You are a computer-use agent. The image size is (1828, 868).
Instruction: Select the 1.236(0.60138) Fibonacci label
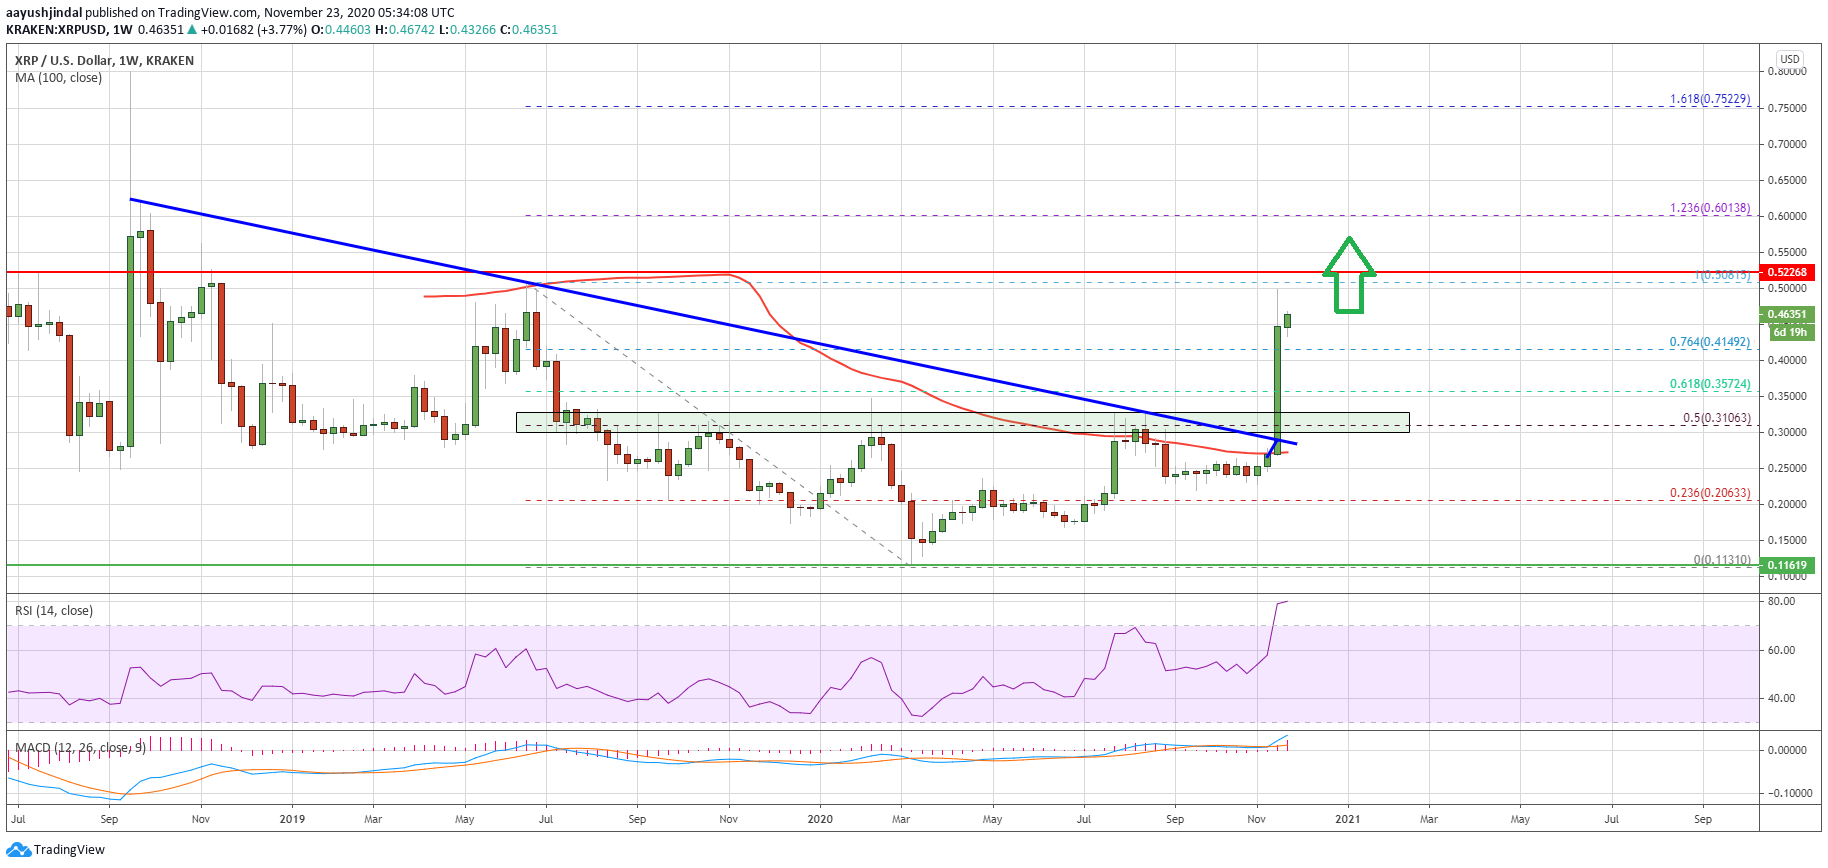[x=1710, y=208]
